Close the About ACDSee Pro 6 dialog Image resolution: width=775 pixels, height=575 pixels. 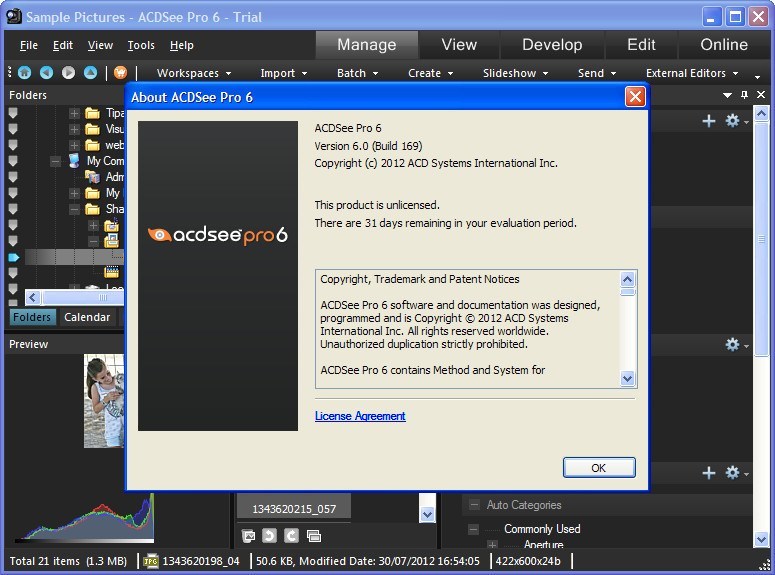(635, 96)
